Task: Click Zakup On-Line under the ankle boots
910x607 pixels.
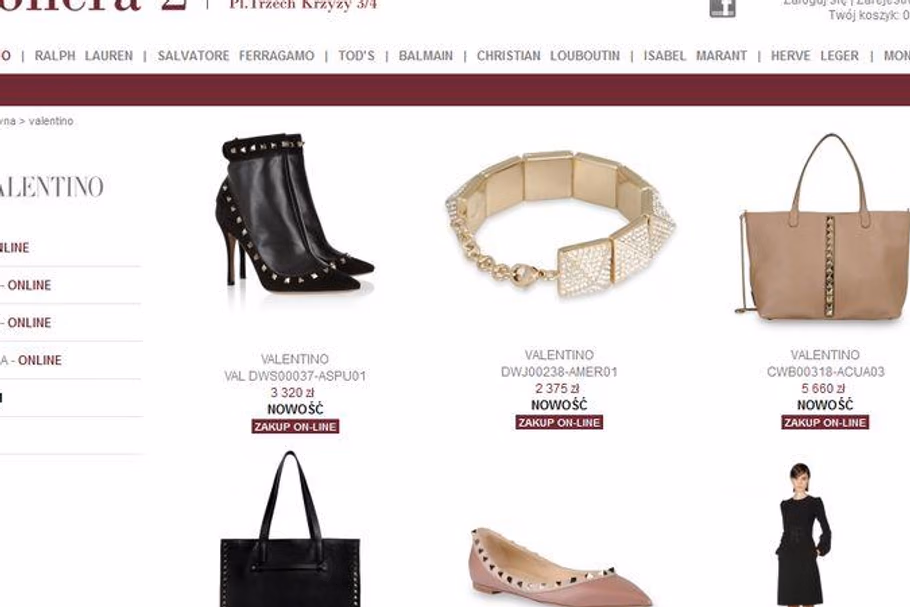Action: click(295, 427)
